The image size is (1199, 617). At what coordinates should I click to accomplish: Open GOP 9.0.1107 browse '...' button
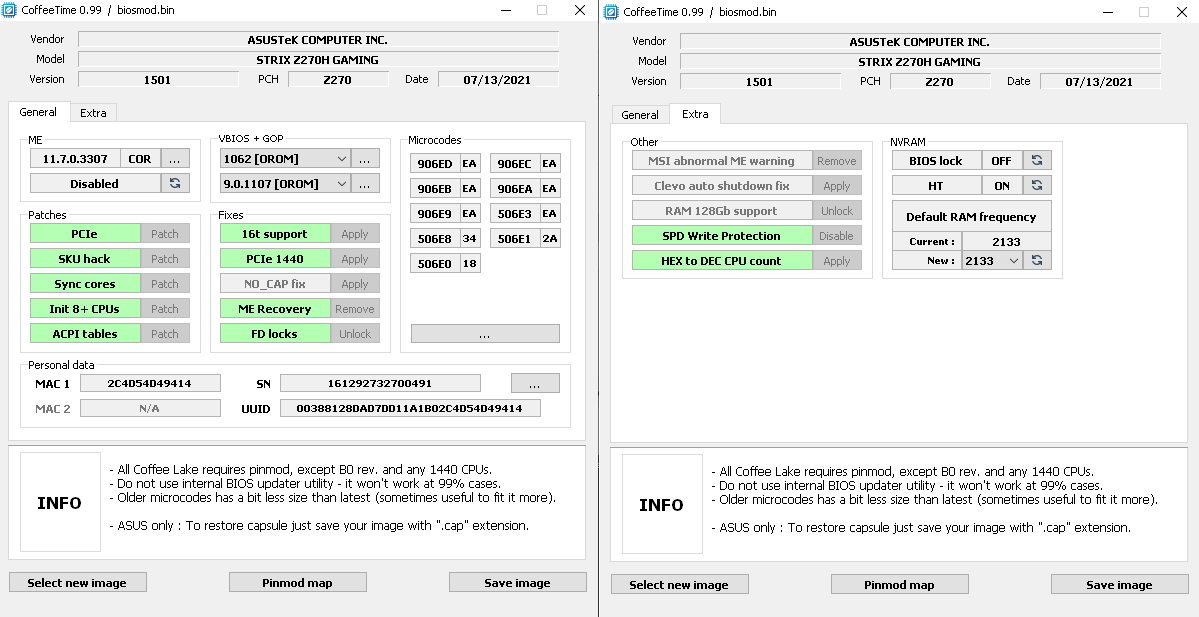point(365,183)
